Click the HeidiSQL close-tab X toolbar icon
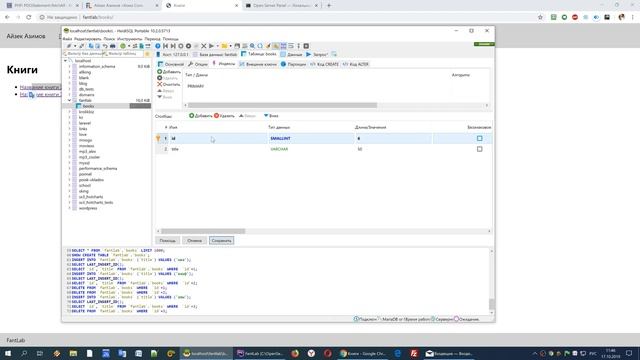This screenshot has width=640, height=360. tap(203, 46)
